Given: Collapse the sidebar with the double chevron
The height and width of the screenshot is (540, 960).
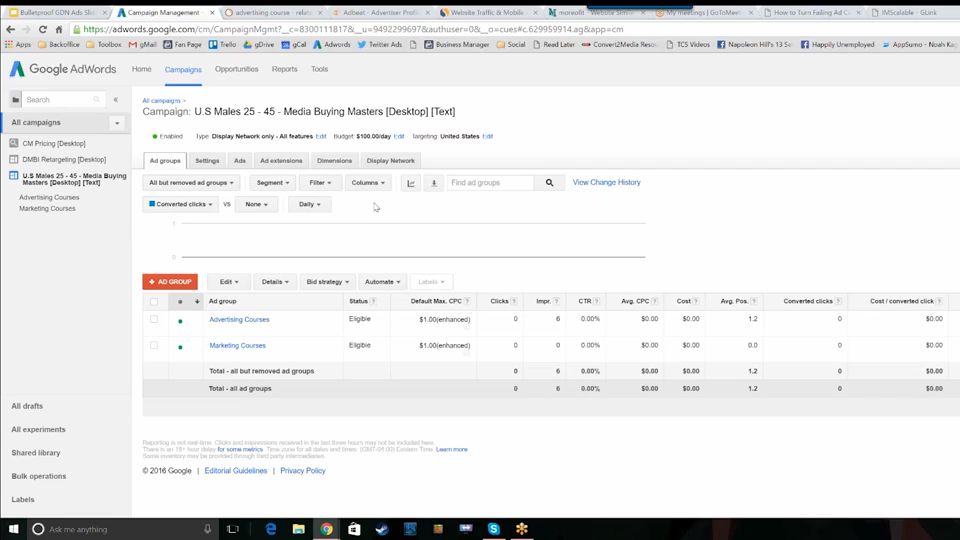Looking at the screenshot, I should click(116, 99).
